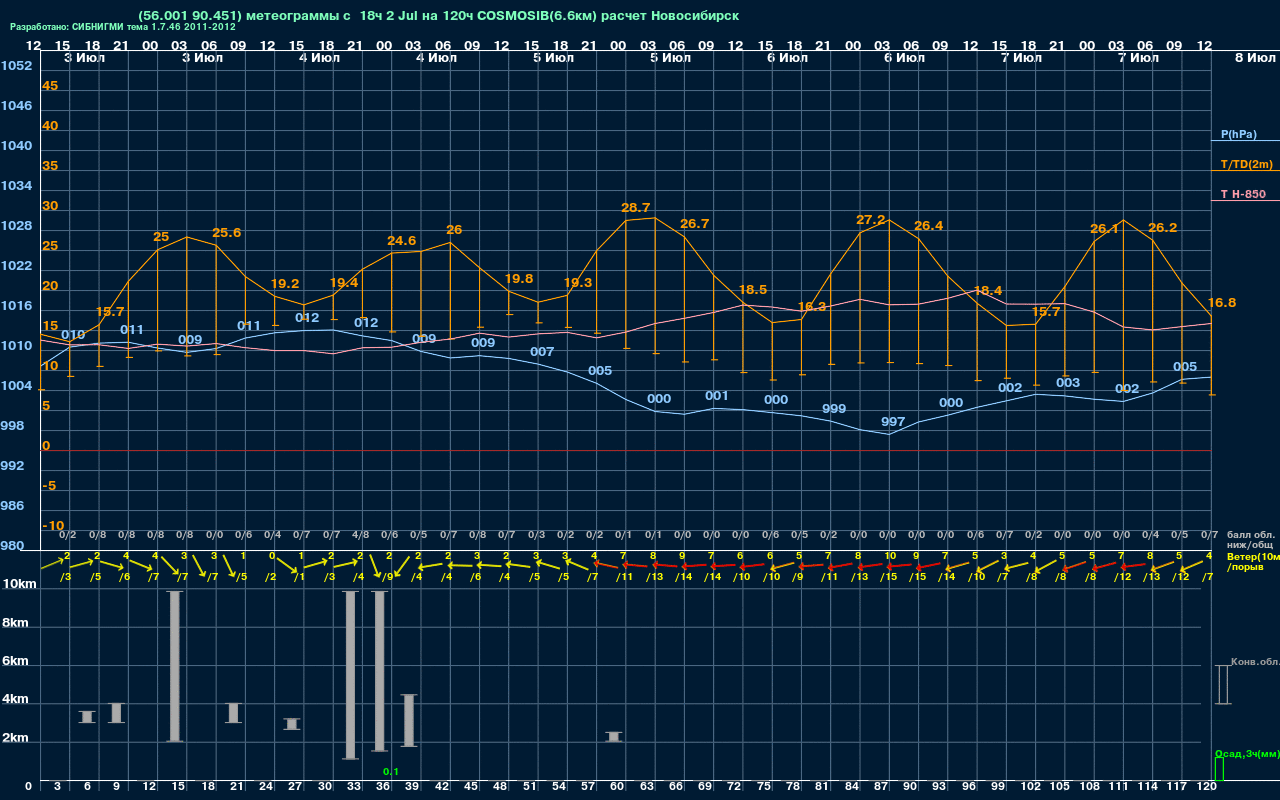Click the 18.5 temperature label
The image size is (1280, 800).
pos(752,290)
